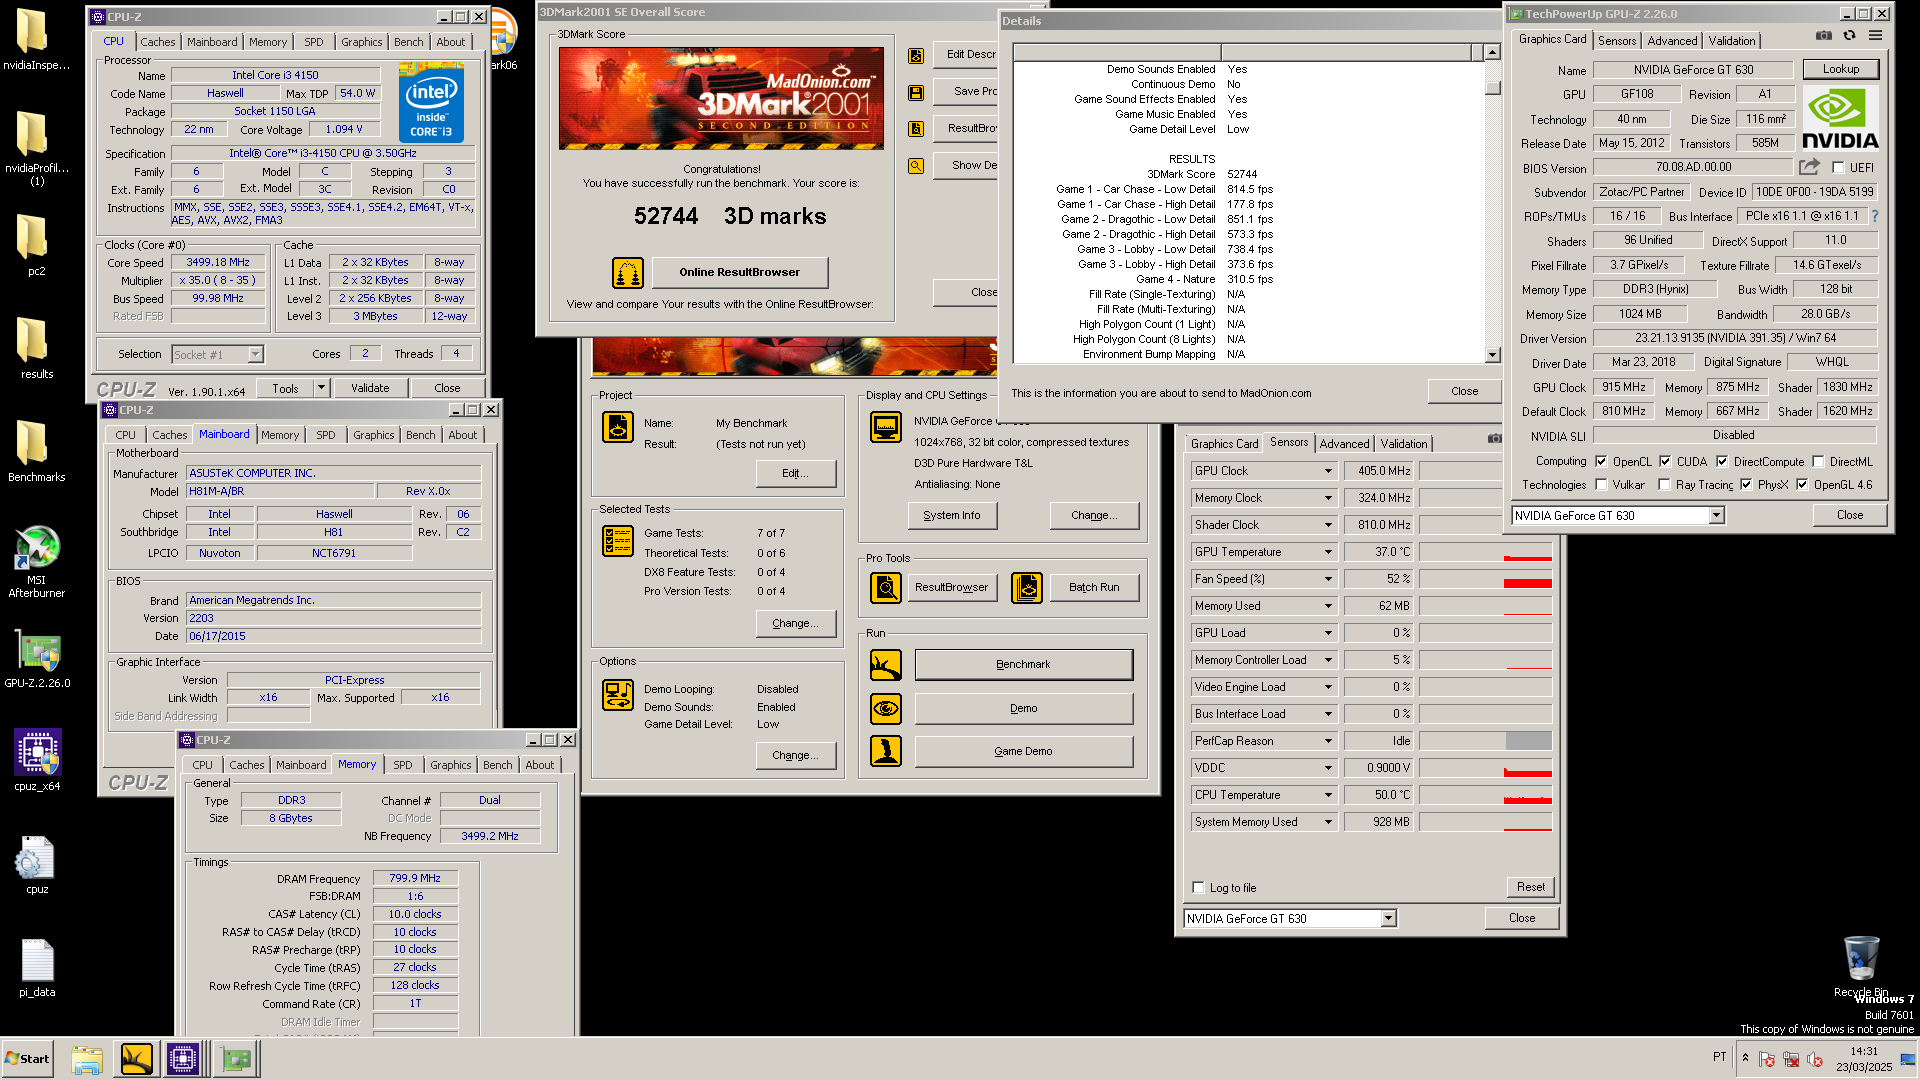Switch to Caches tab in top CPU-Z window

coord(157,42)
